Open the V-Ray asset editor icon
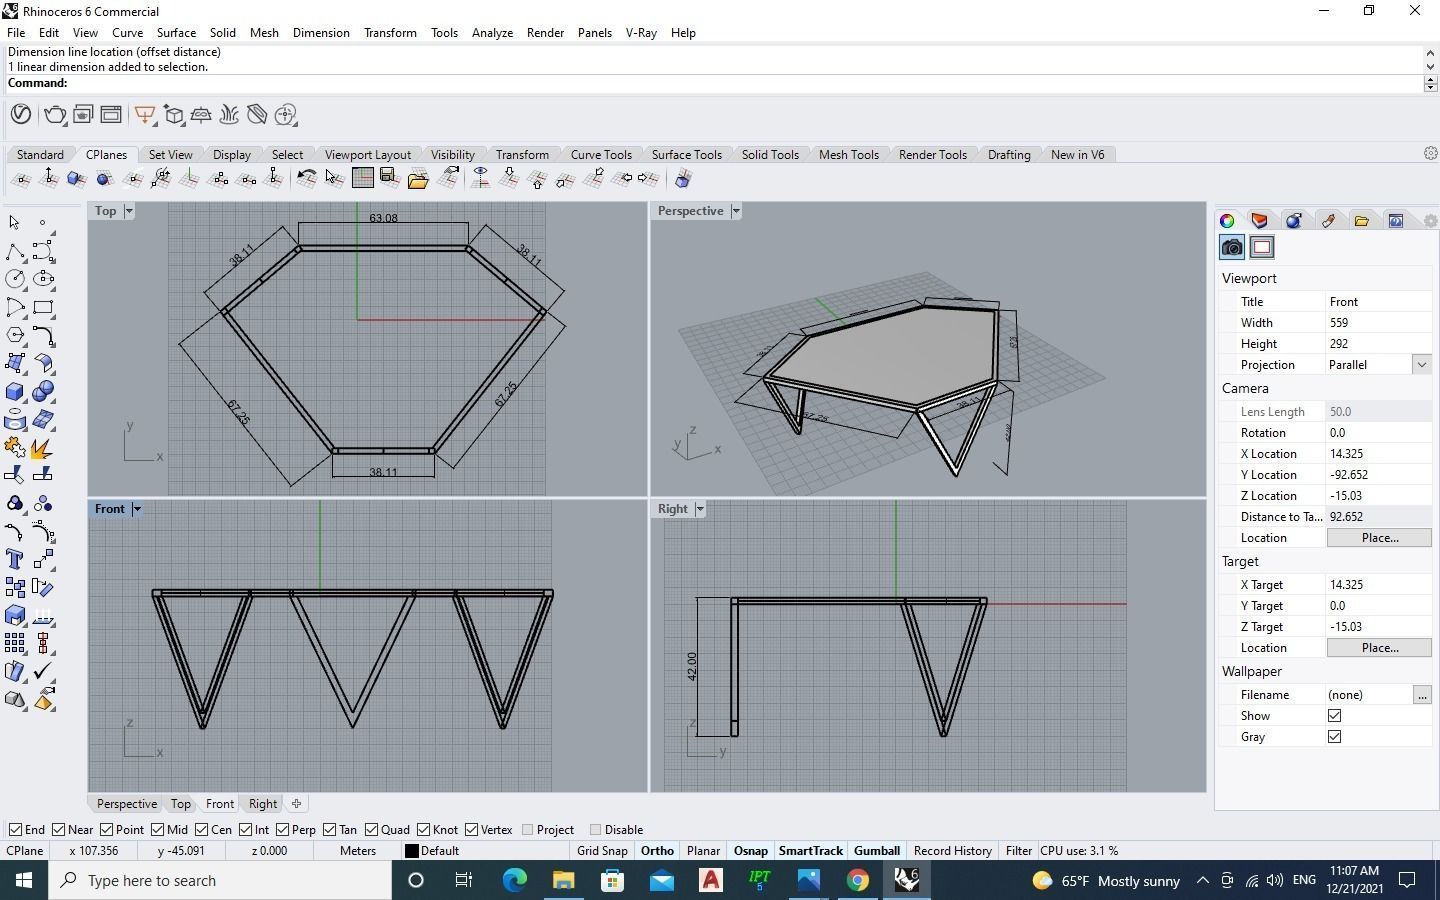Screen dimensions: 1440x900 pyautogui.click(x=21, y=114)
